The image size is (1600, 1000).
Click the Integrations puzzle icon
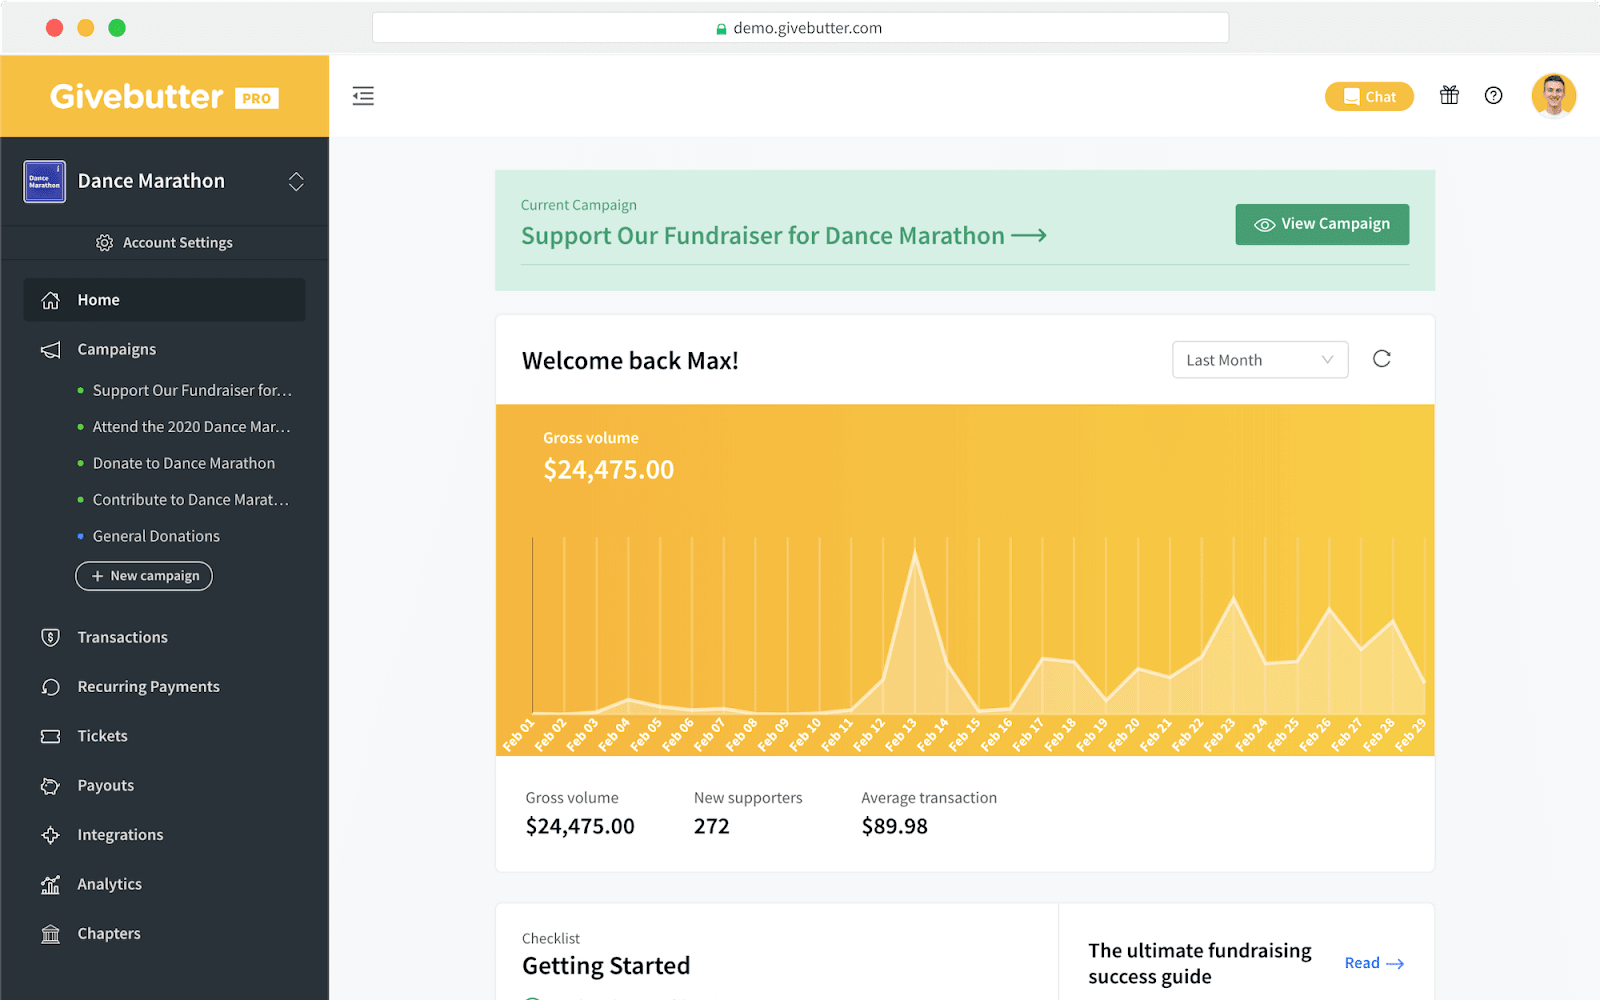(50, 835)
